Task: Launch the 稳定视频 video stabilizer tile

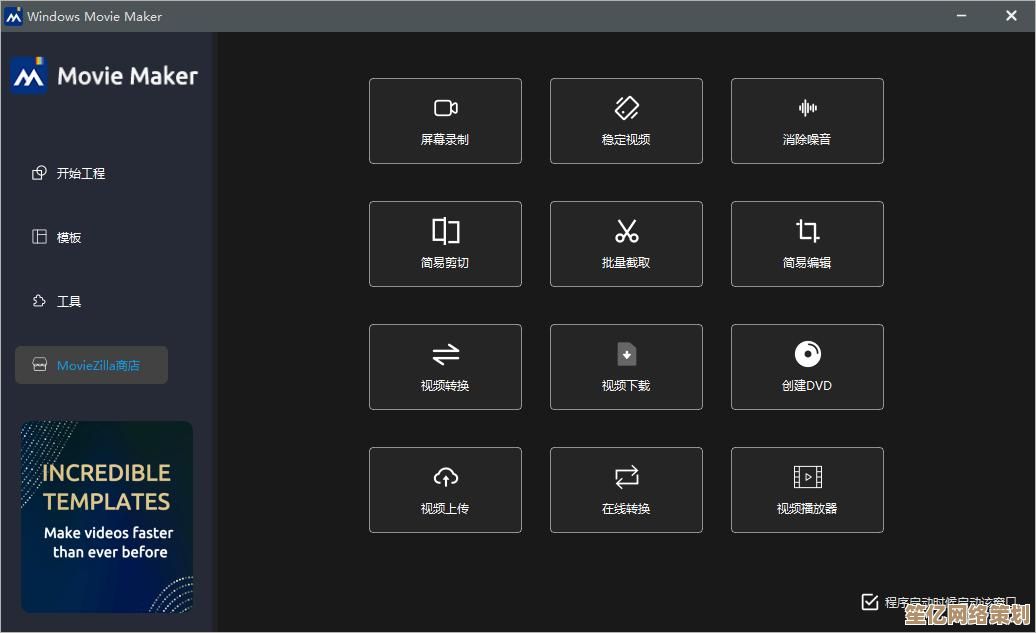Action: (x=626, y=121)
